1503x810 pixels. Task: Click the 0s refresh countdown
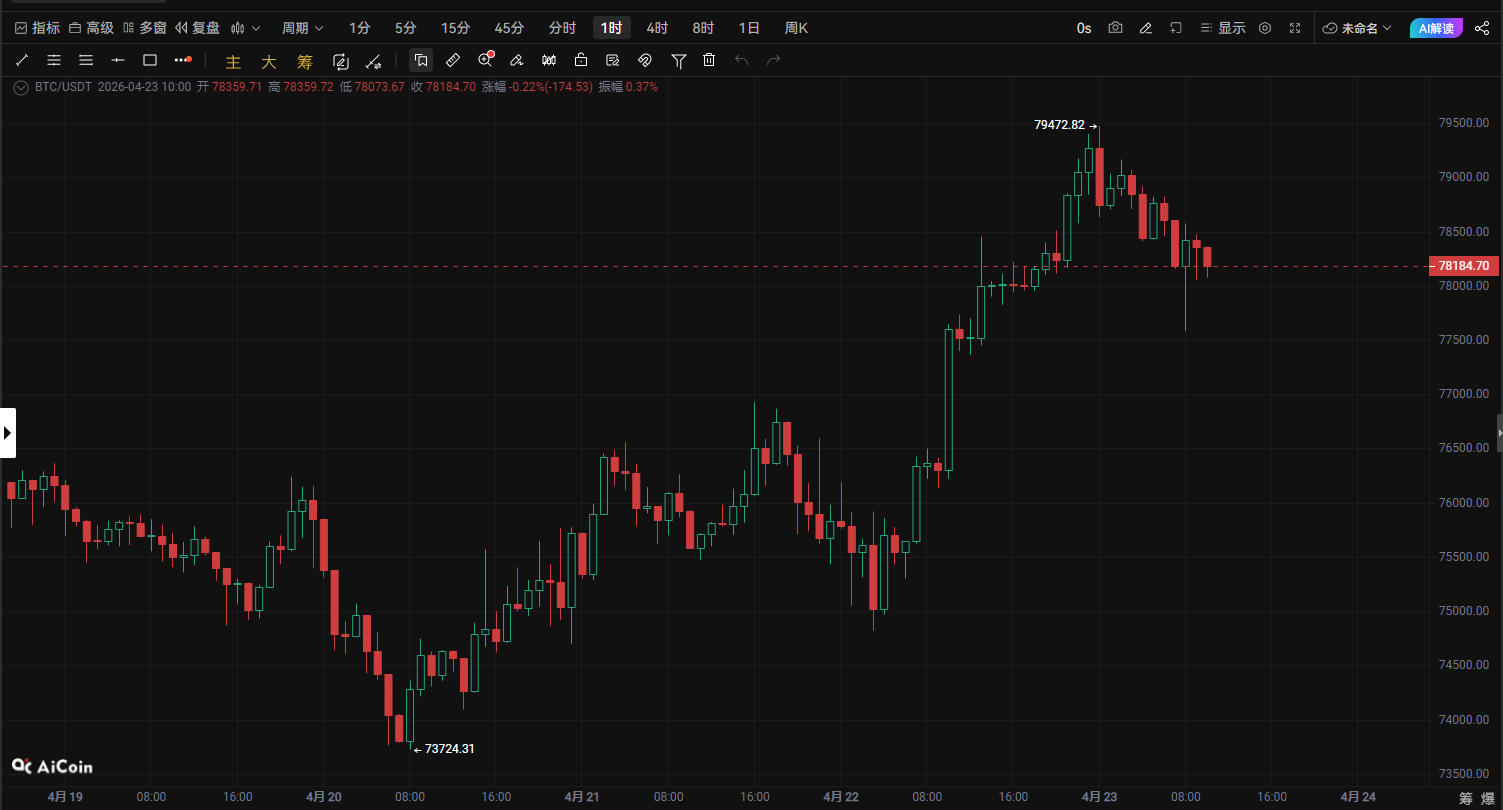[1084, 28]
